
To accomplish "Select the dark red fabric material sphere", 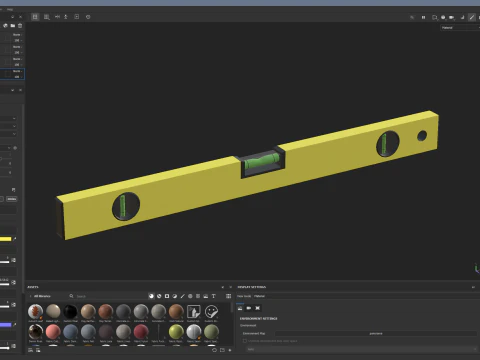I will click(141, 332).
